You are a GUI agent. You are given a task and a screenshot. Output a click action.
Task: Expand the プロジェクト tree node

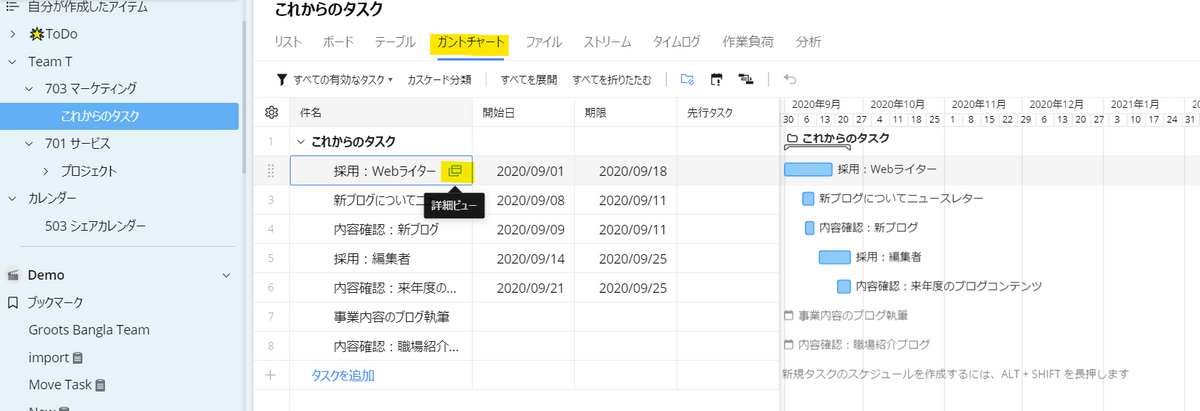45,170
